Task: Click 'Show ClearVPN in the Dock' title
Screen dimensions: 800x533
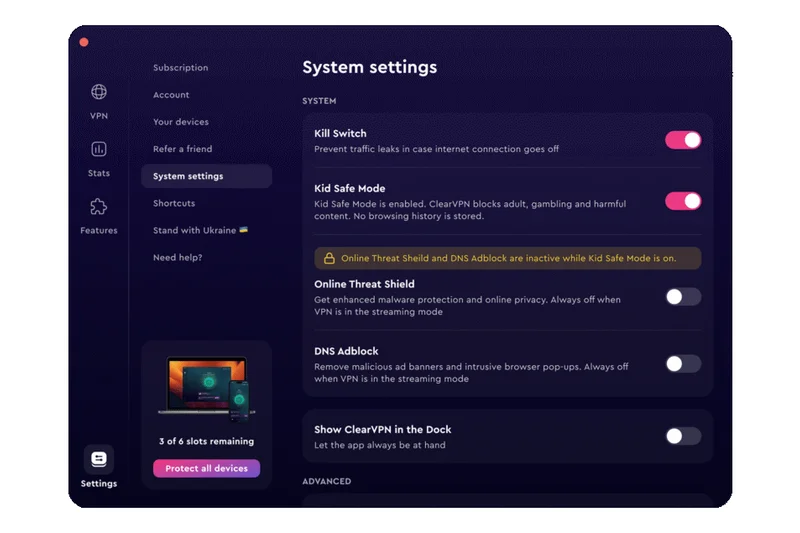Action: click(383, 429)
